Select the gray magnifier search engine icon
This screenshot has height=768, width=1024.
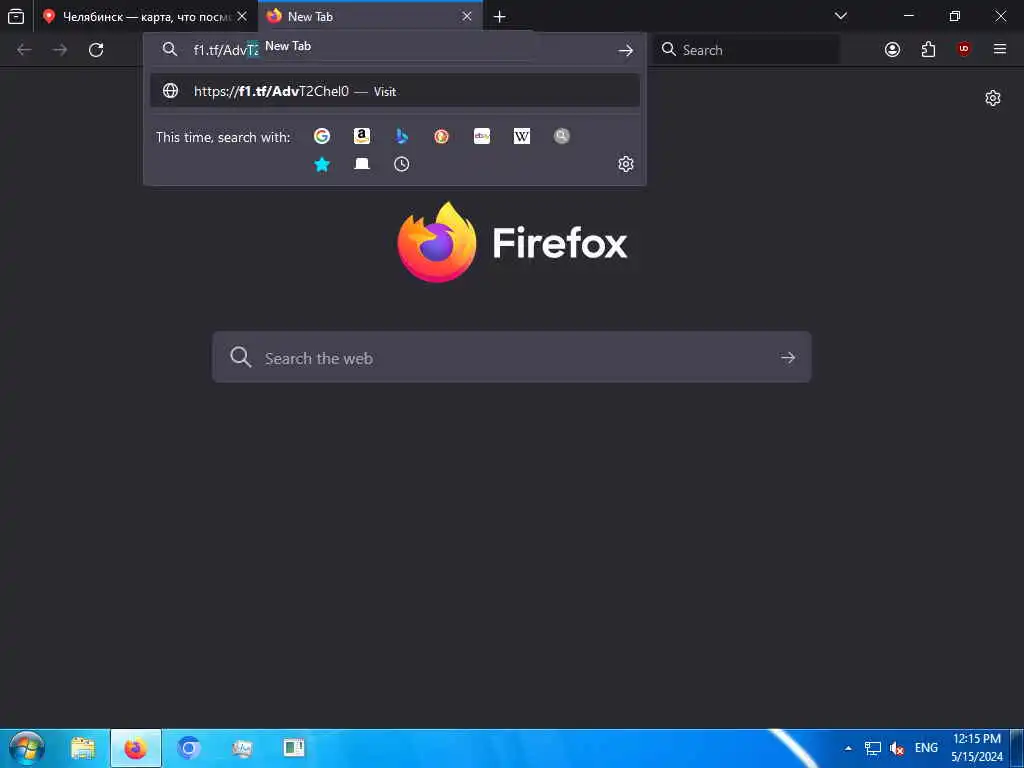click(562, 136)
